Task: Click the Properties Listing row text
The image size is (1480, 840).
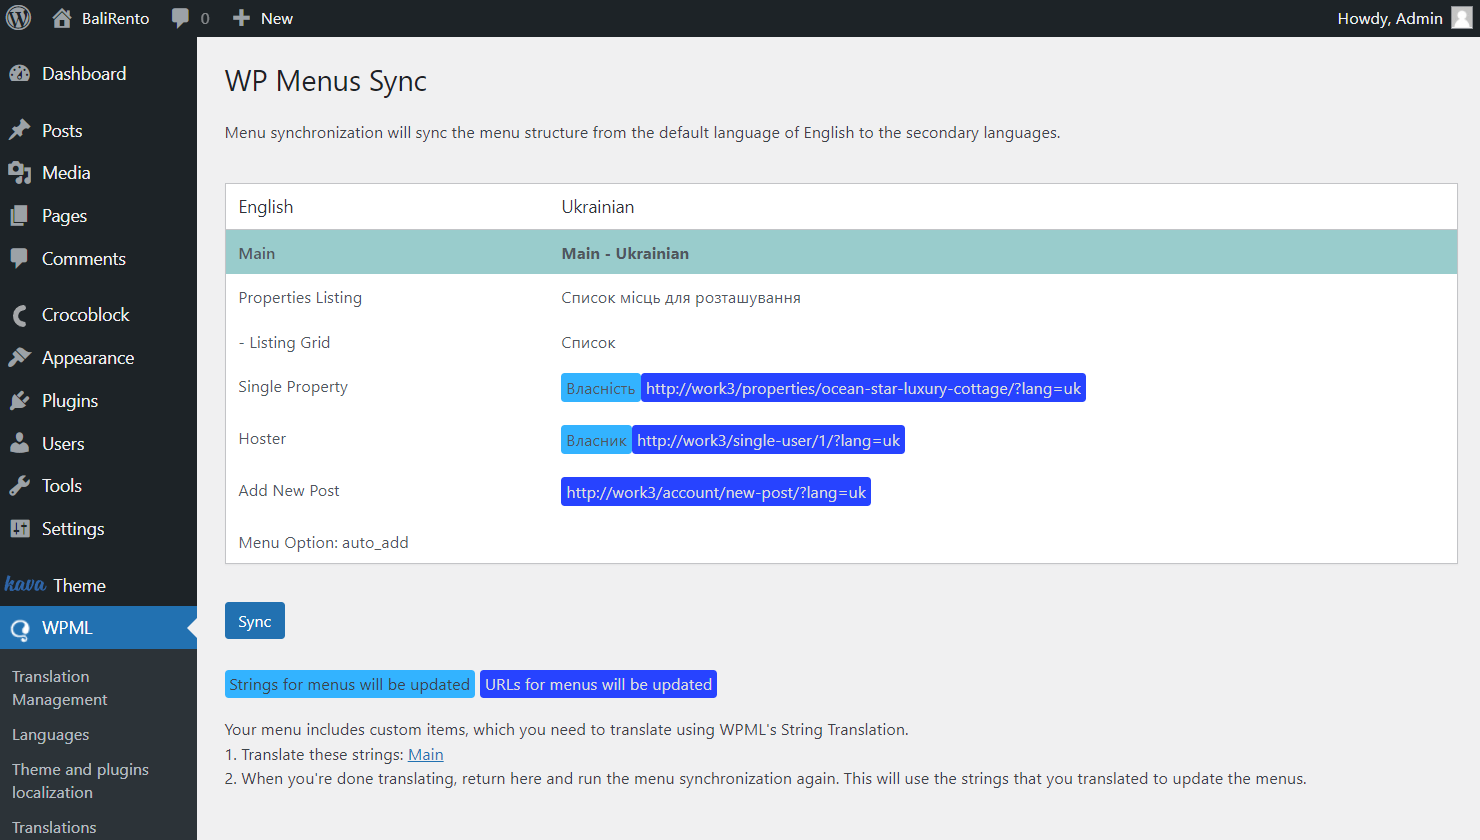Action: coord(300,298)
